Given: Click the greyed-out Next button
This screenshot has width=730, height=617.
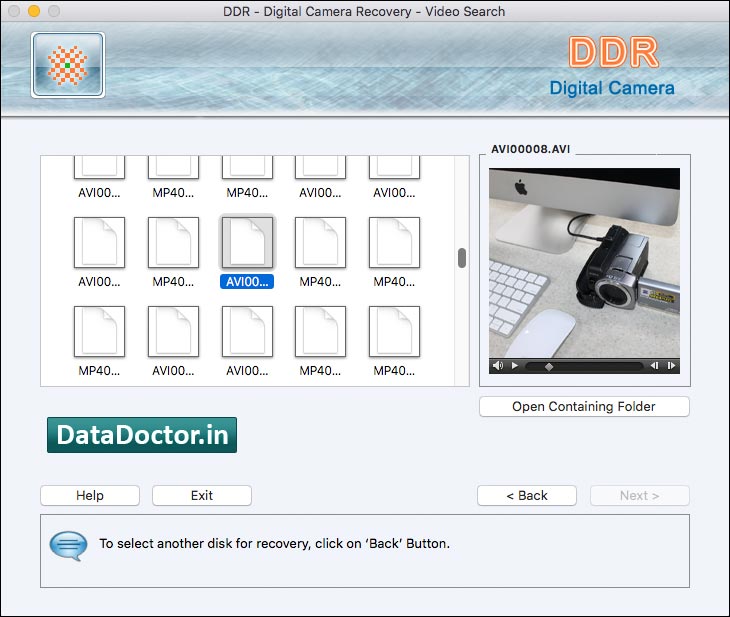Looking at the screenshot, I should [639, 495].
